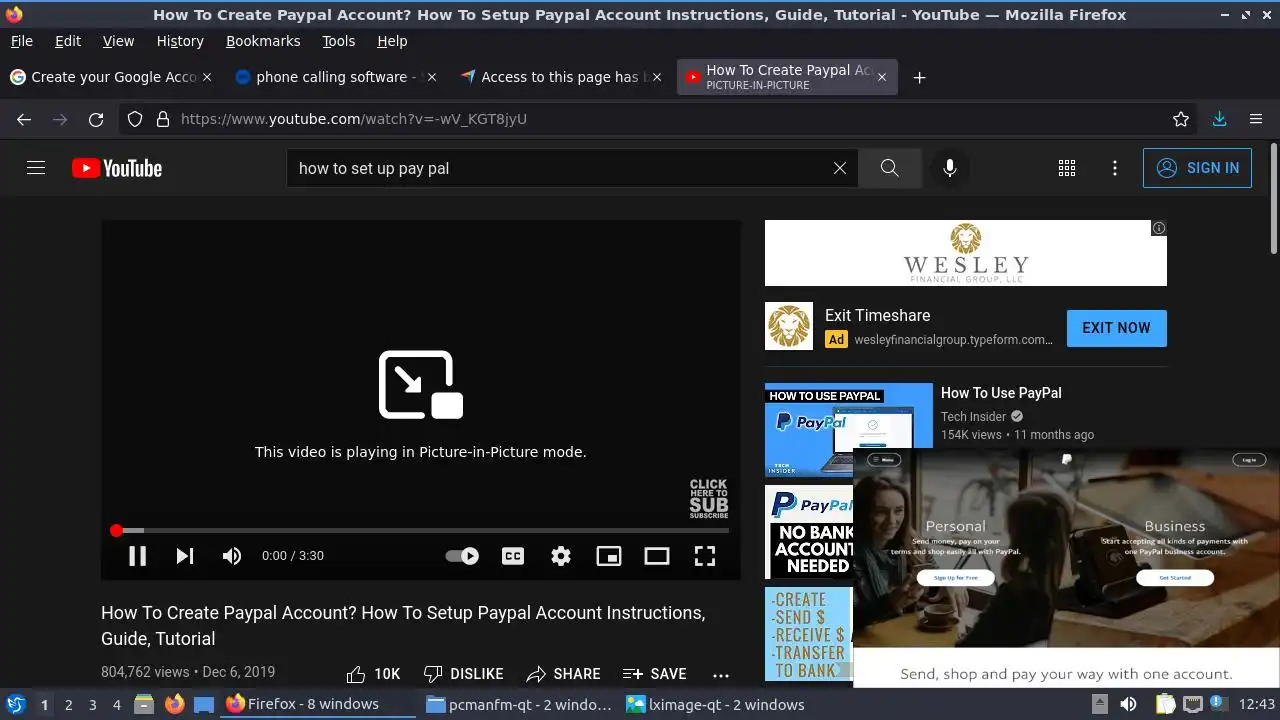The height and width of the screenshot is (720, 1280).
Task: Toggle theater mode
Action: click(657, 556)
